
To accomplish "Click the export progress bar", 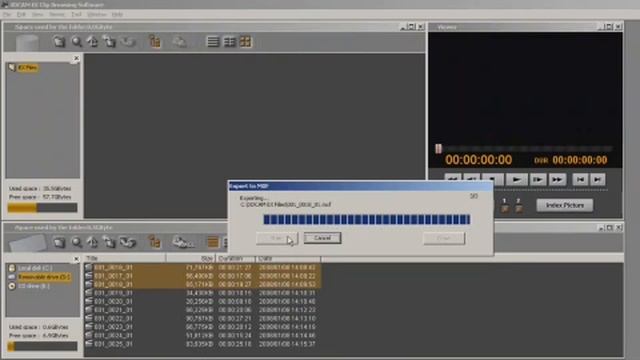I will 367,219.
